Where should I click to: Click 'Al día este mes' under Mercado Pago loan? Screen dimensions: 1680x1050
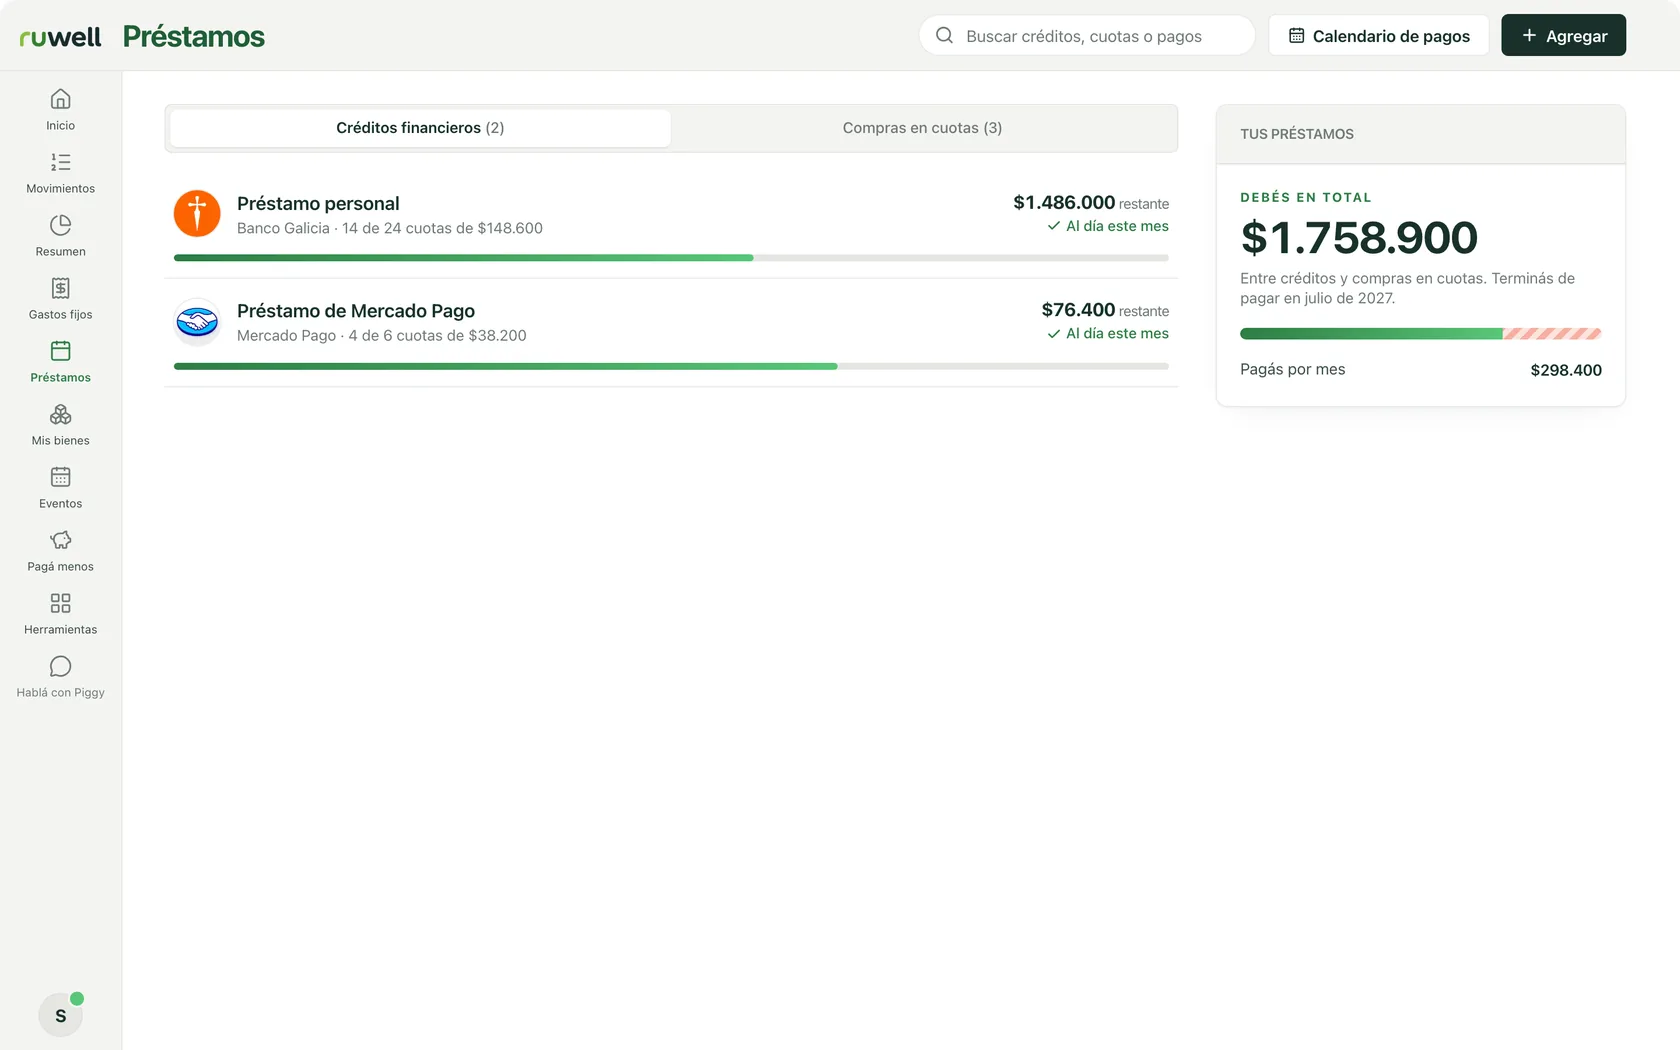tap(1108, 334)
